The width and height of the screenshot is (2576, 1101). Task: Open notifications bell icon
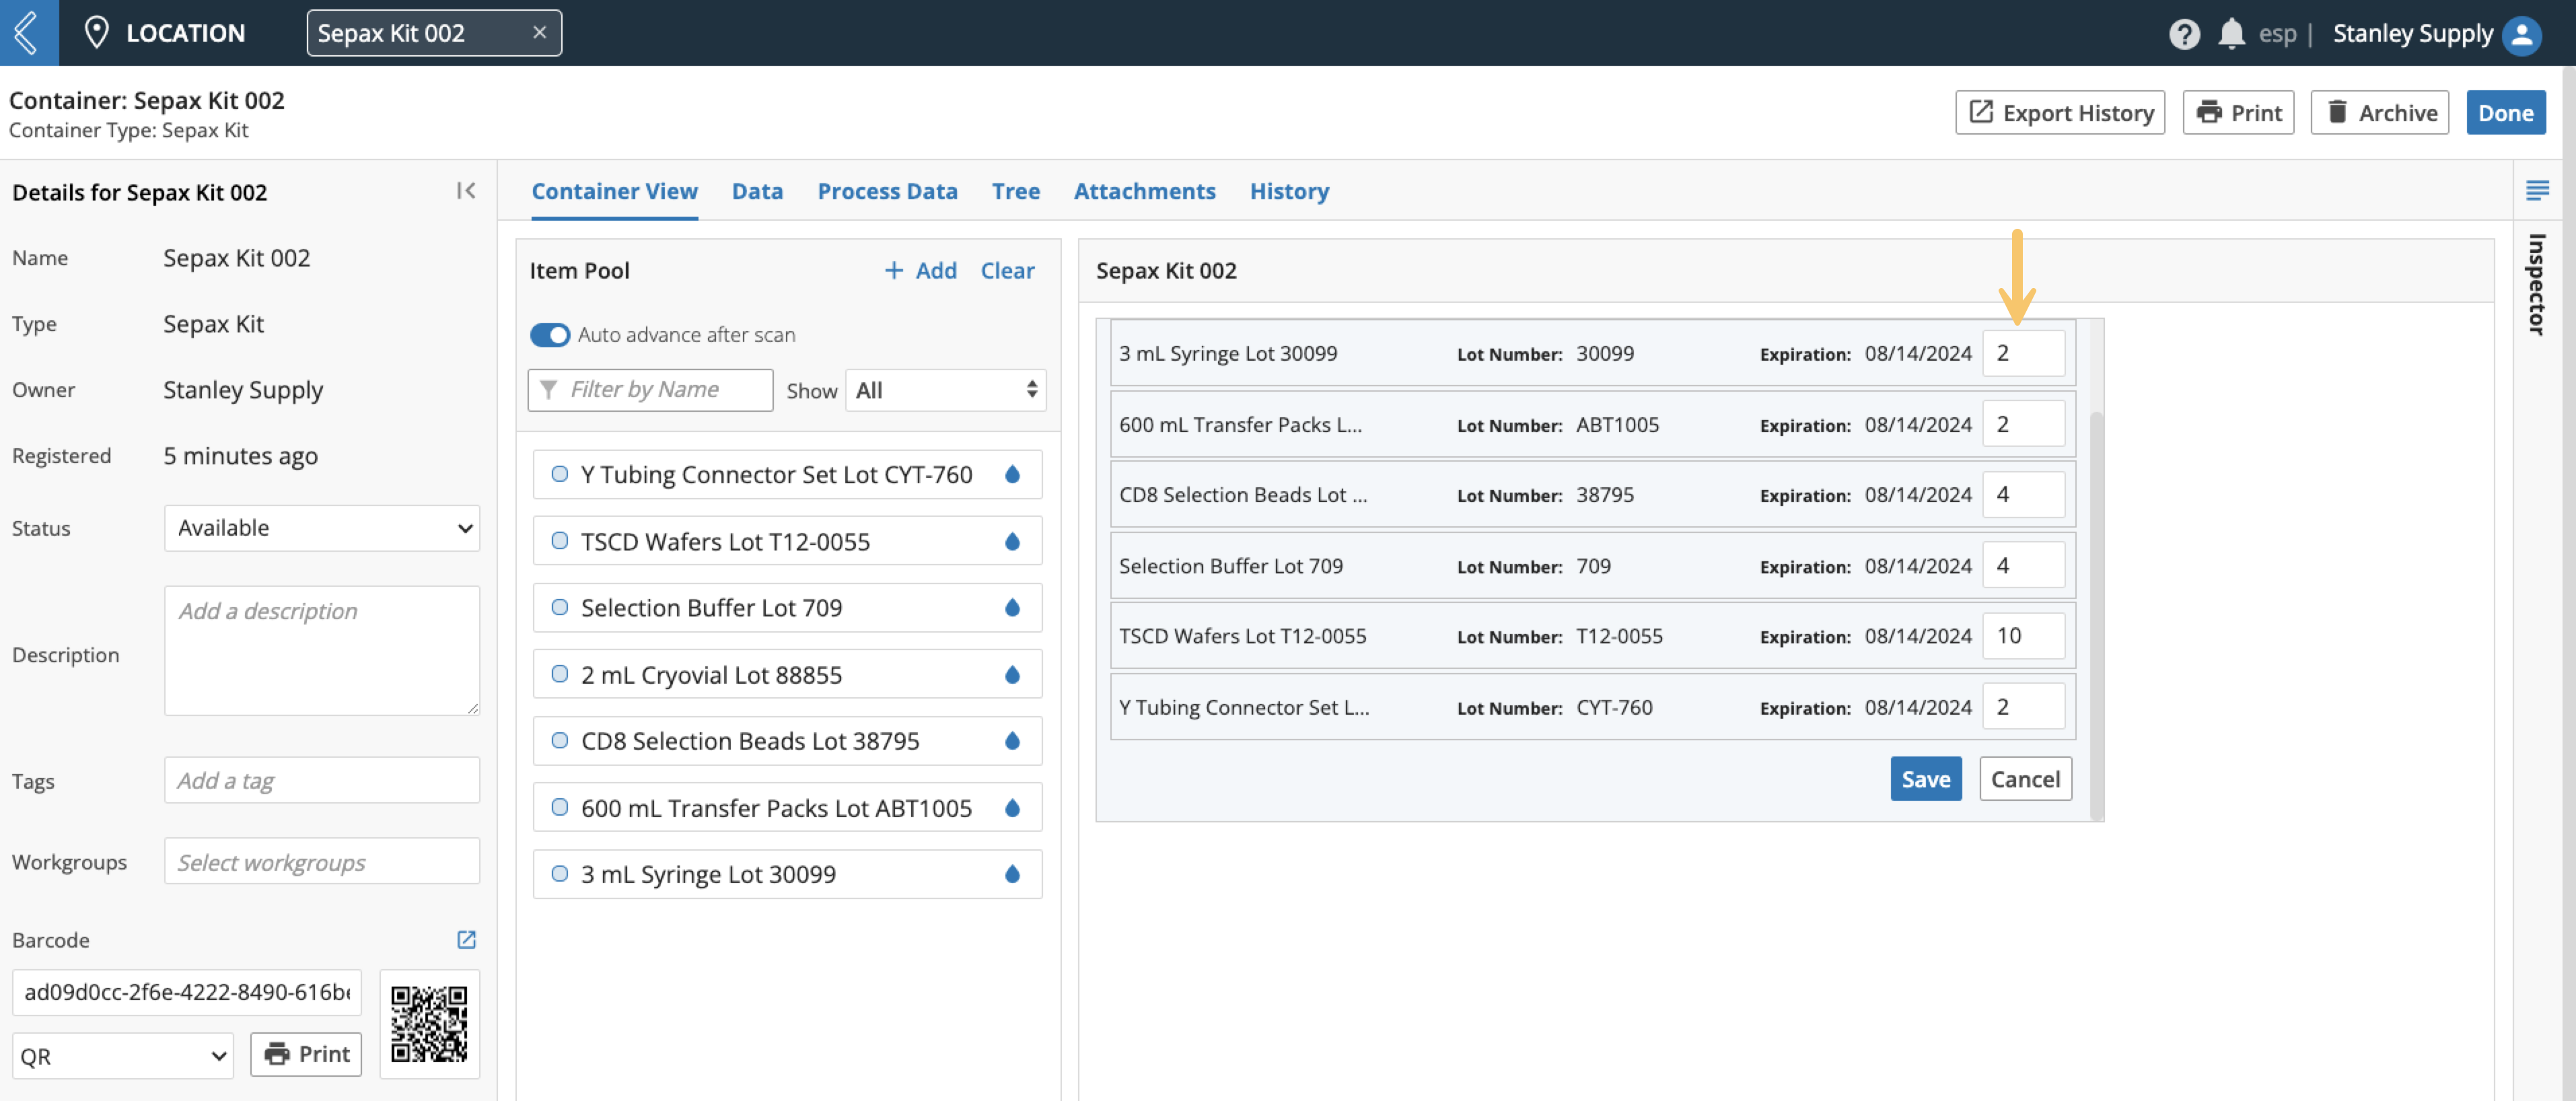(x=2231, y=34)
